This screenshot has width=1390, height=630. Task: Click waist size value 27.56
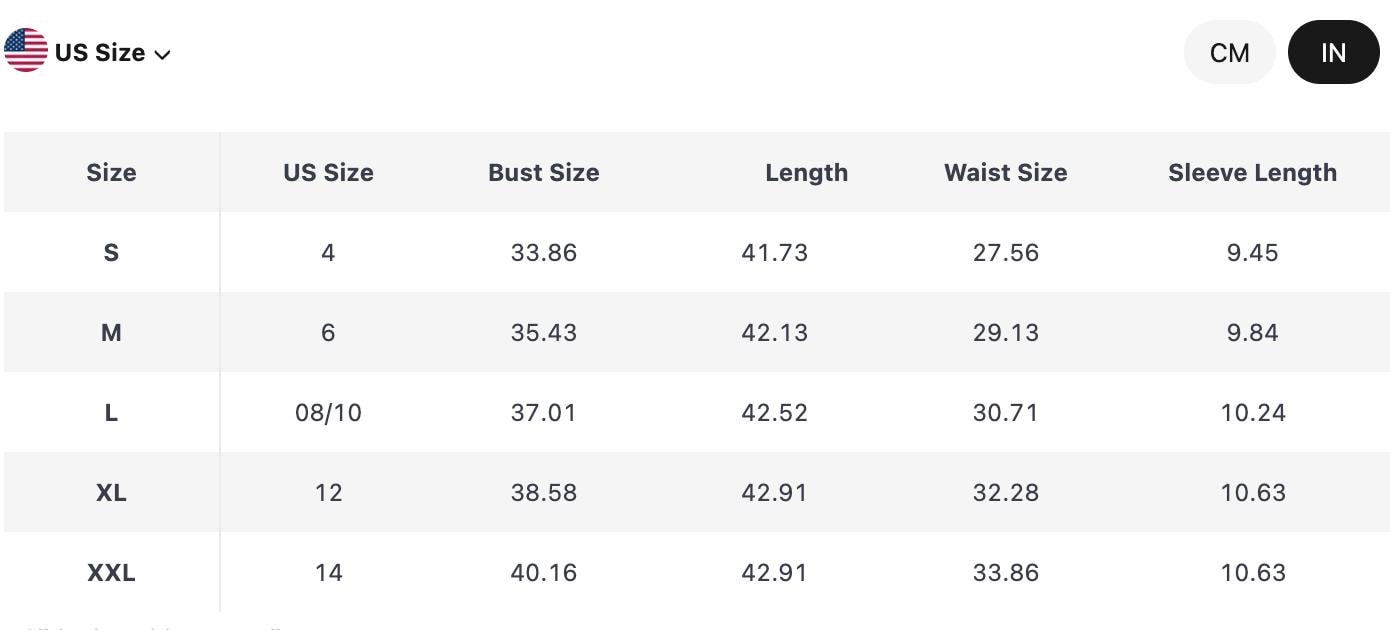pos(1006,252)
